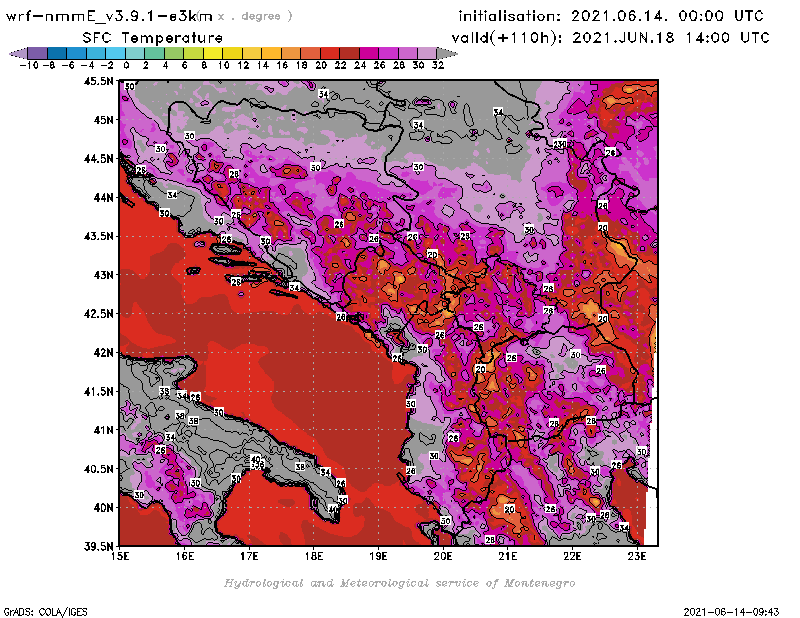This screenshot has width=800, height=618.
Task: Click the initialisation date 2021.06.14. 00:00 UTC
Action: coord(667,16)
